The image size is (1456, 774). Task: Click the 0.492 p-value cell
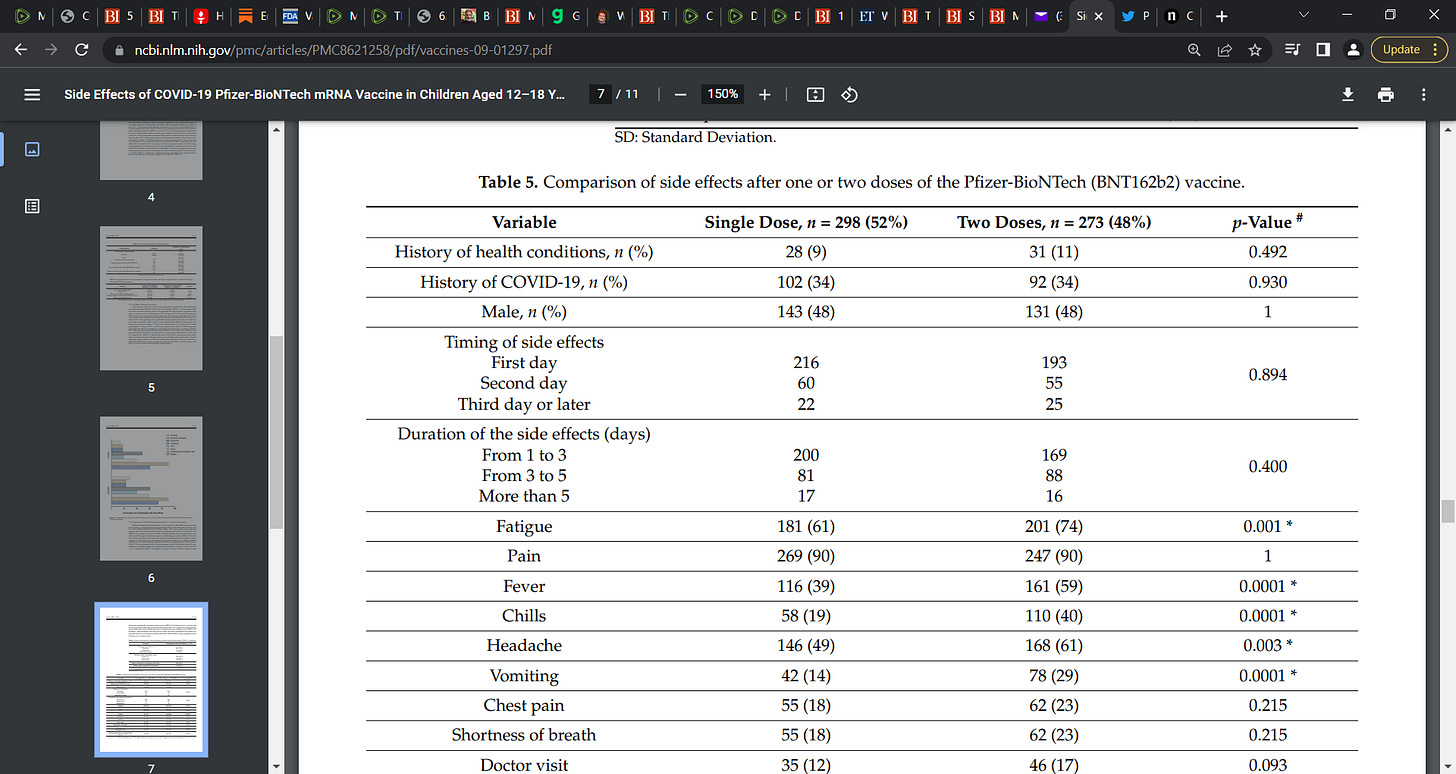point(1267,252)
